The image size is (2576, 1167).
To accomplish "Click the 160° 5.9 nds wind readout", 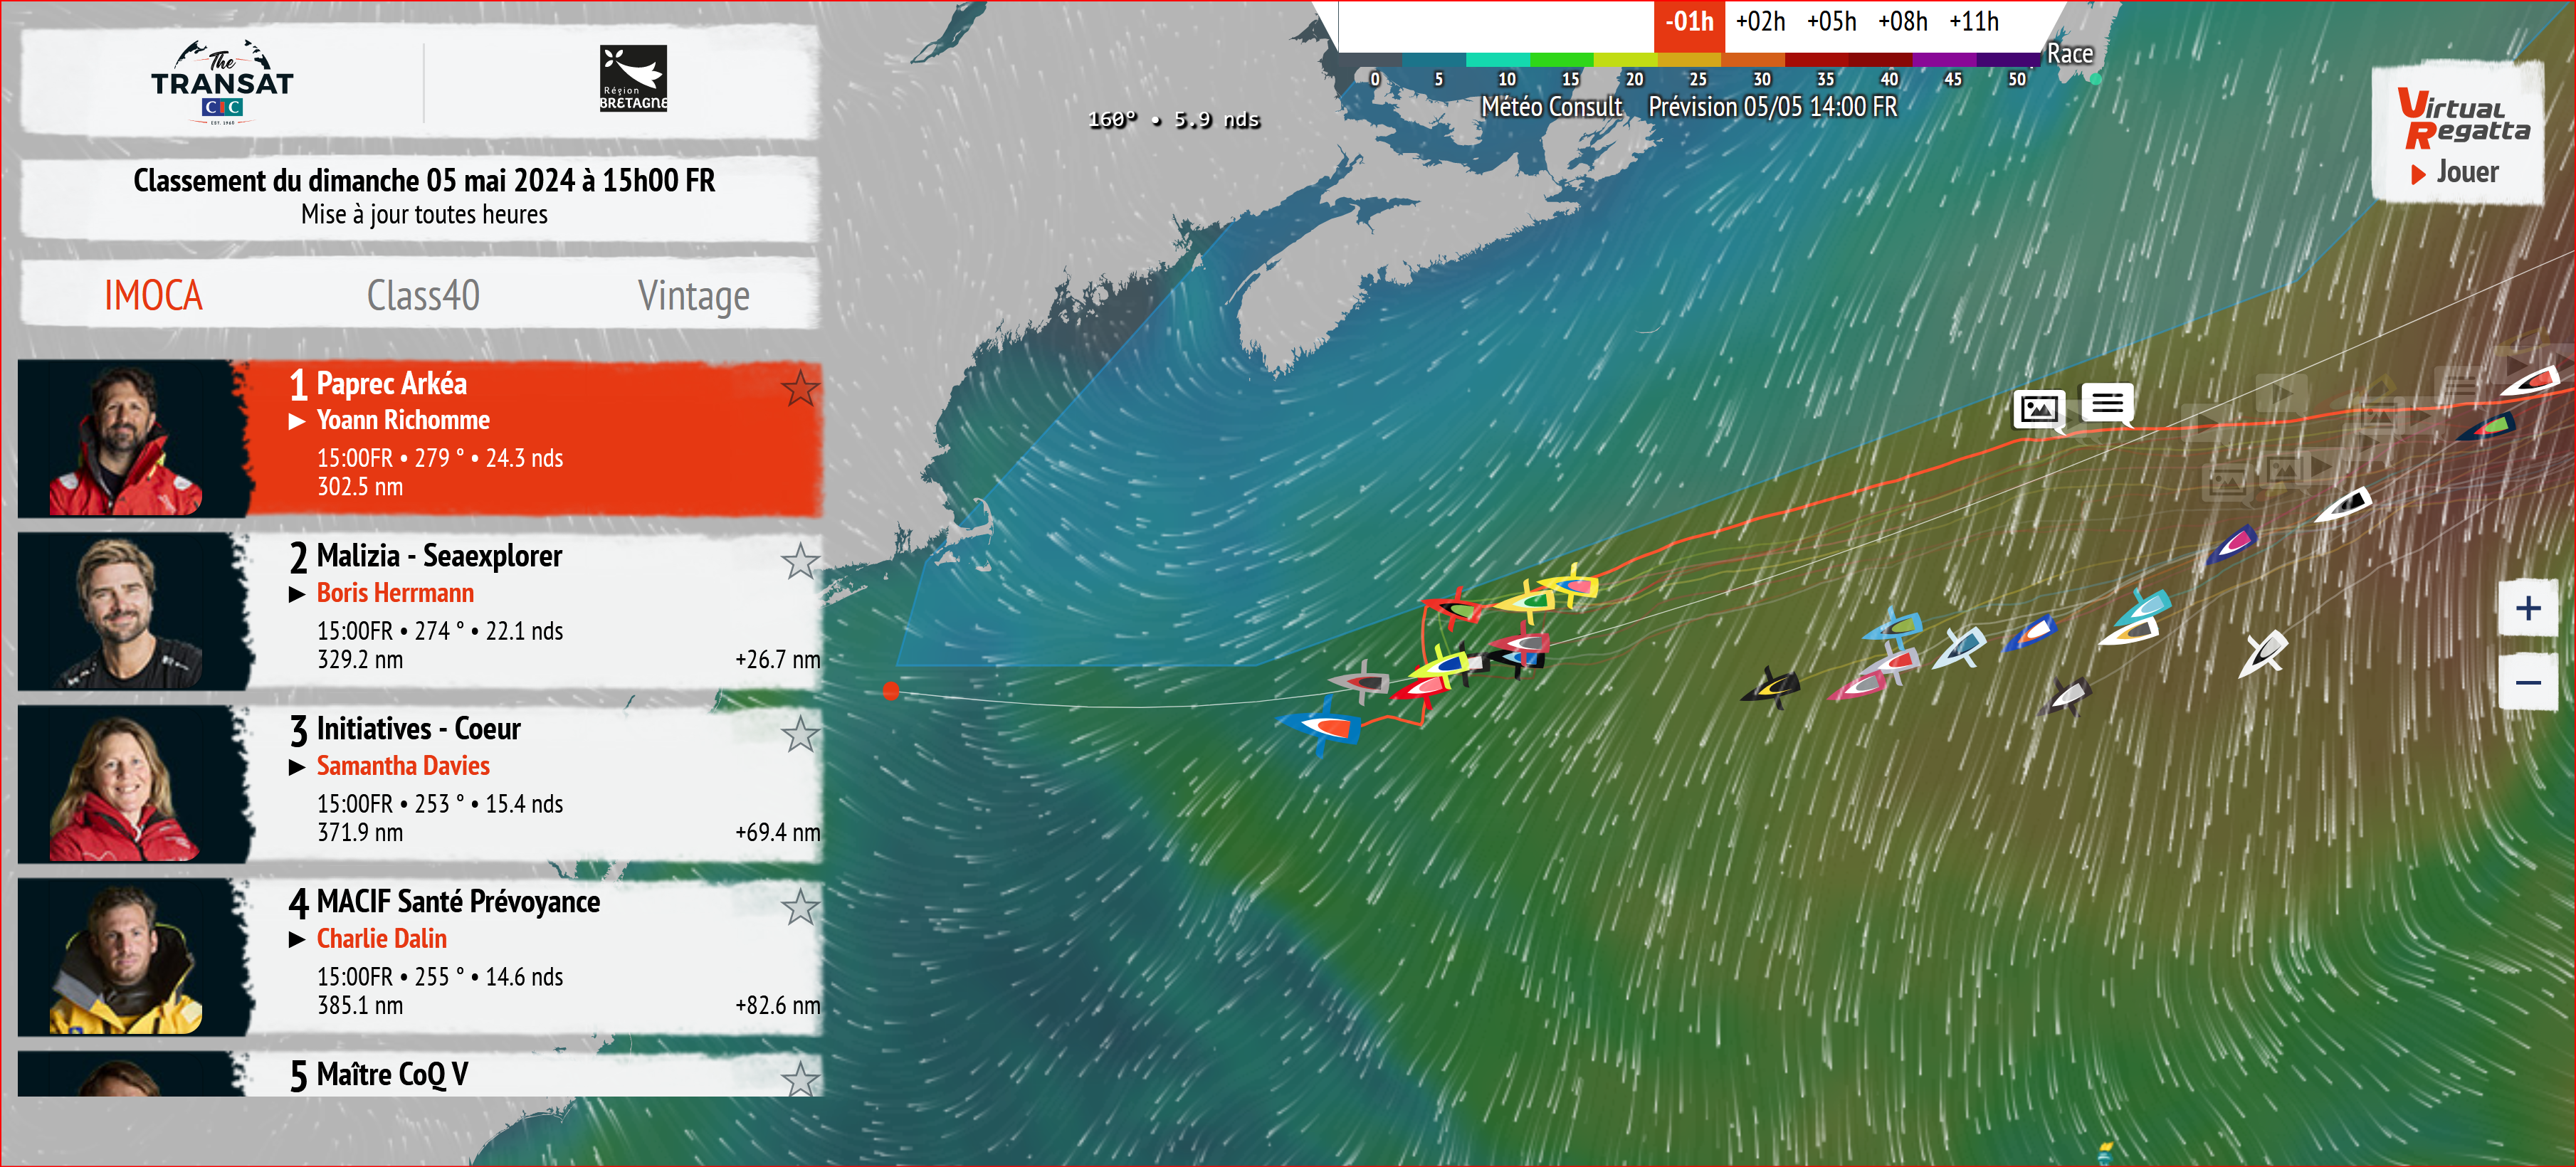I will click(1173, 120).
